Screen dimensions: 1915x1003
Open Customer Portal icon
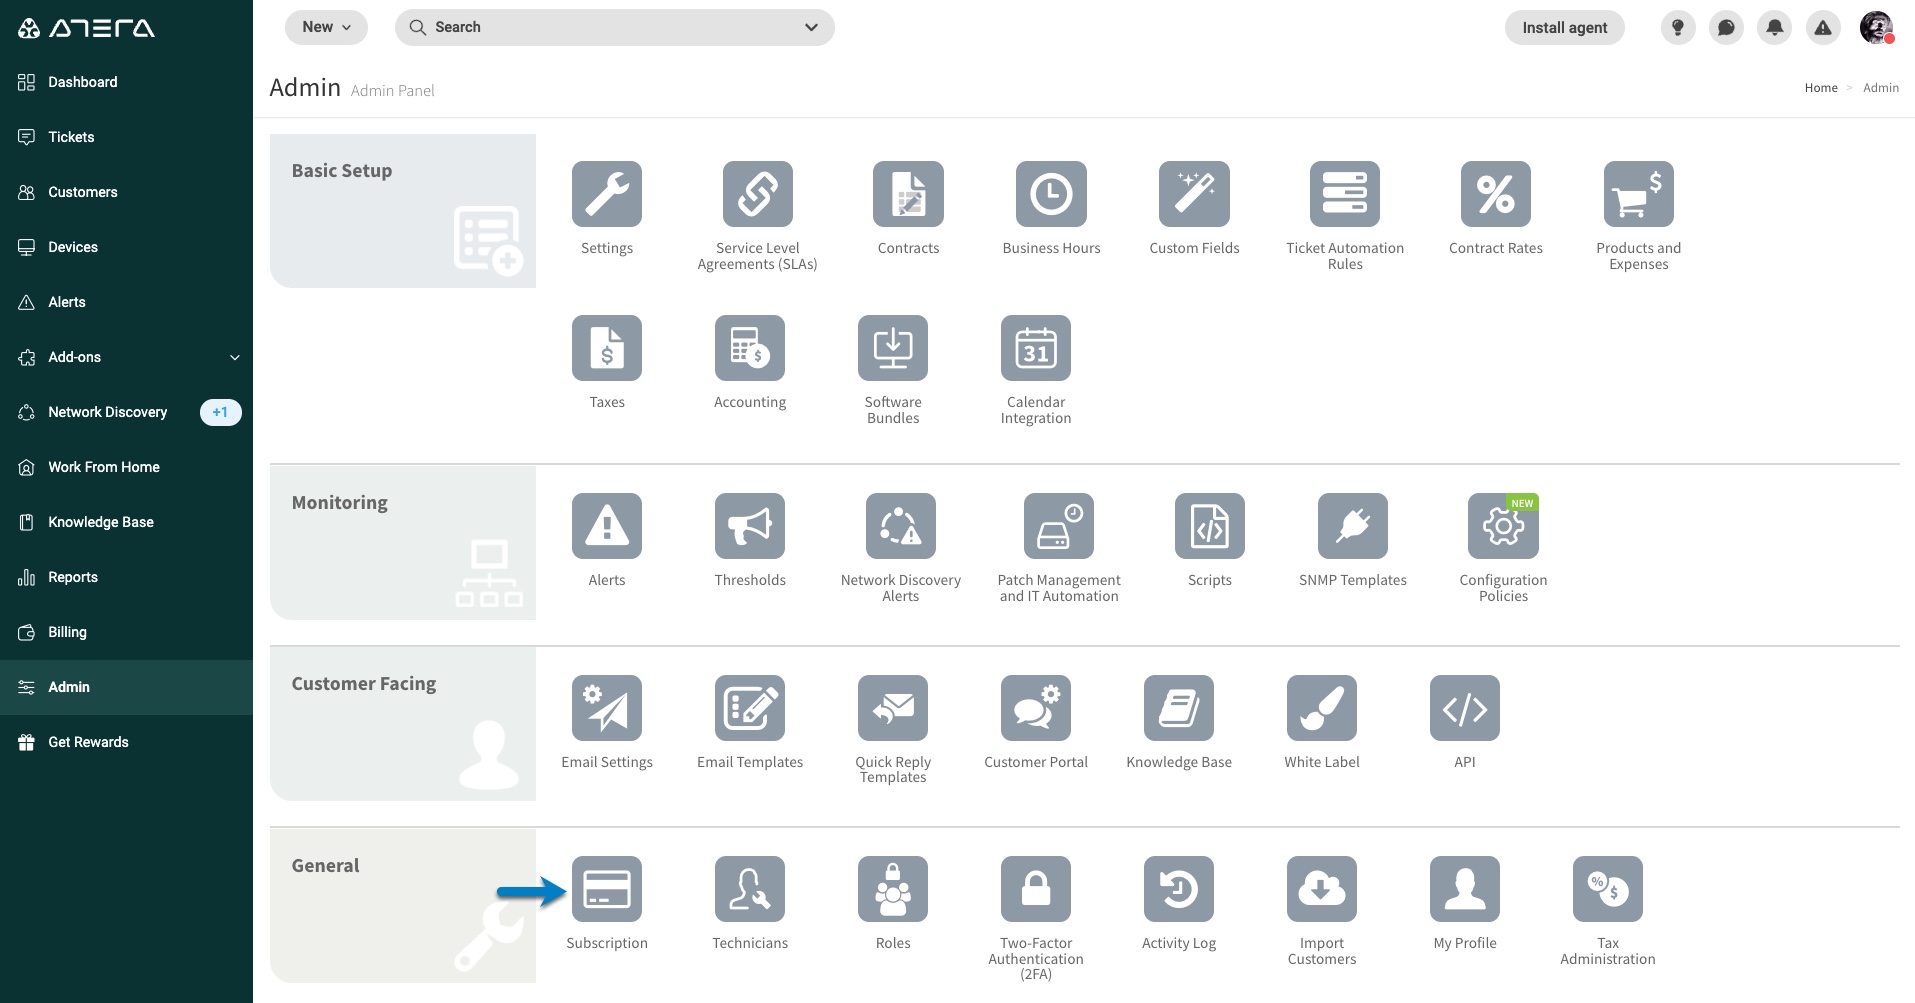1036,708
